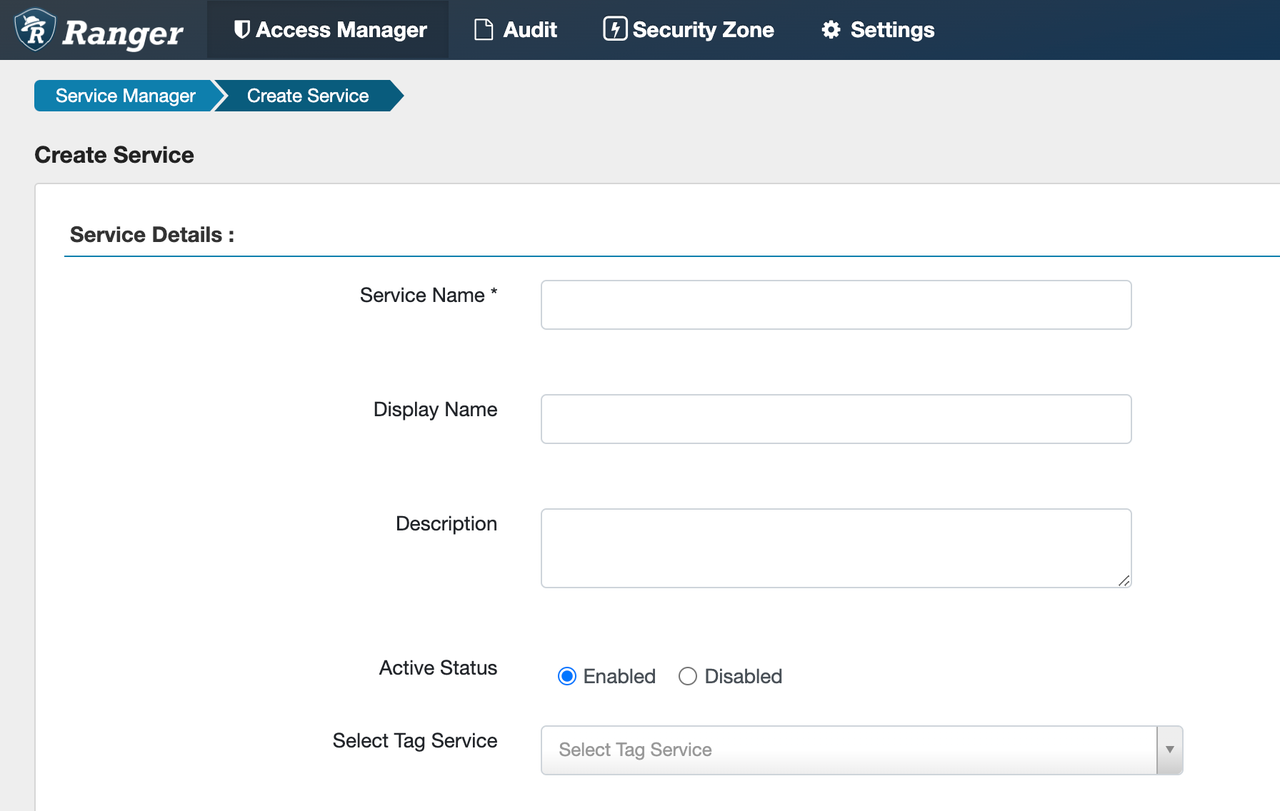Viewport: 1280px width, 811px height.
Task: Click the Ranger logo badge icon
Action: pos(36,30)
